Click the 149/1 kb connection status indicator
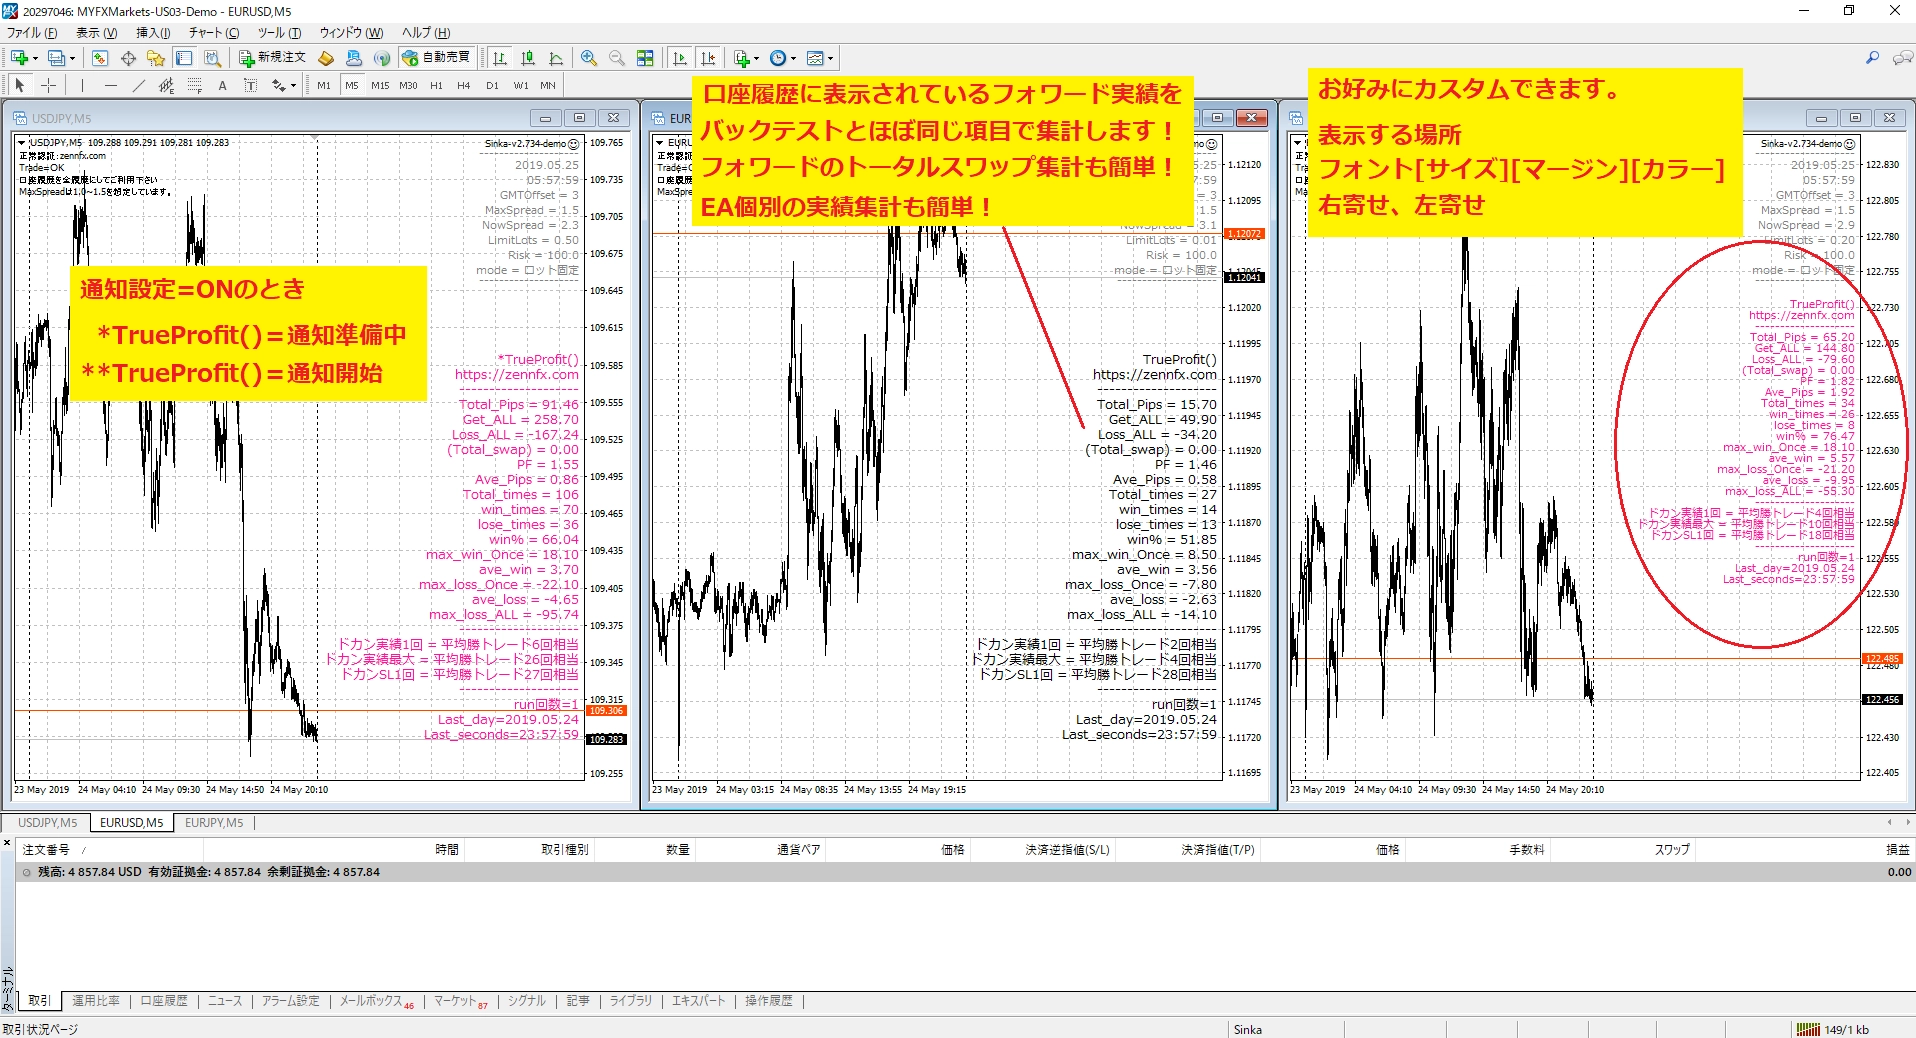The height and width of the screenshot is (1038, 1916). pyautogui.click(x=1833, y=1029)
